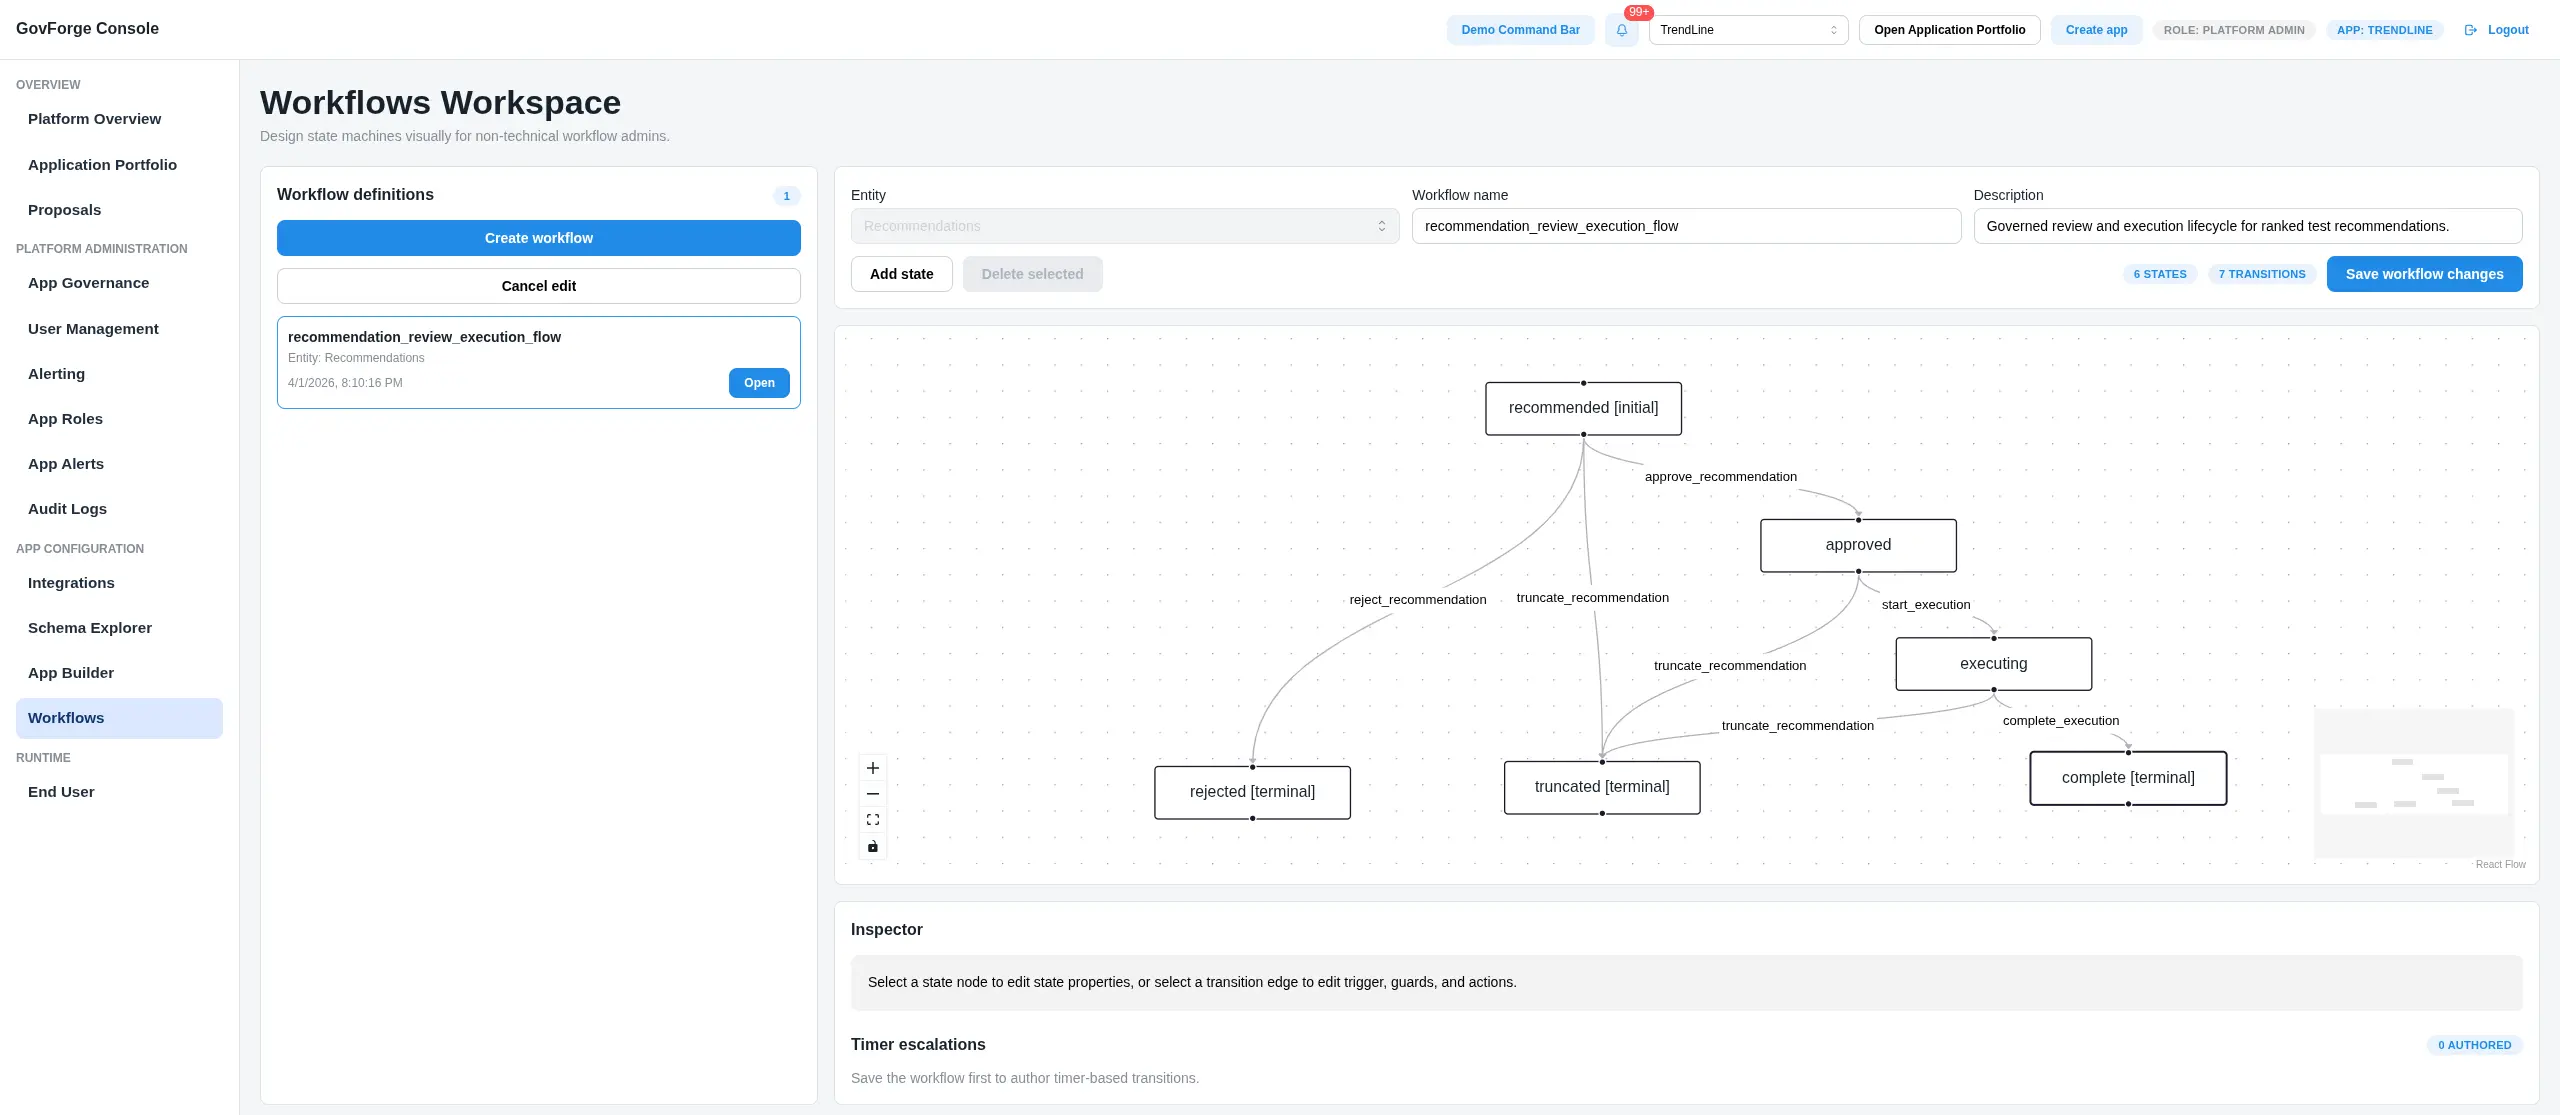Viewport: 2560px width, 1115px height.
Task: Click the workflow definitions count badge
Action: 786,196
